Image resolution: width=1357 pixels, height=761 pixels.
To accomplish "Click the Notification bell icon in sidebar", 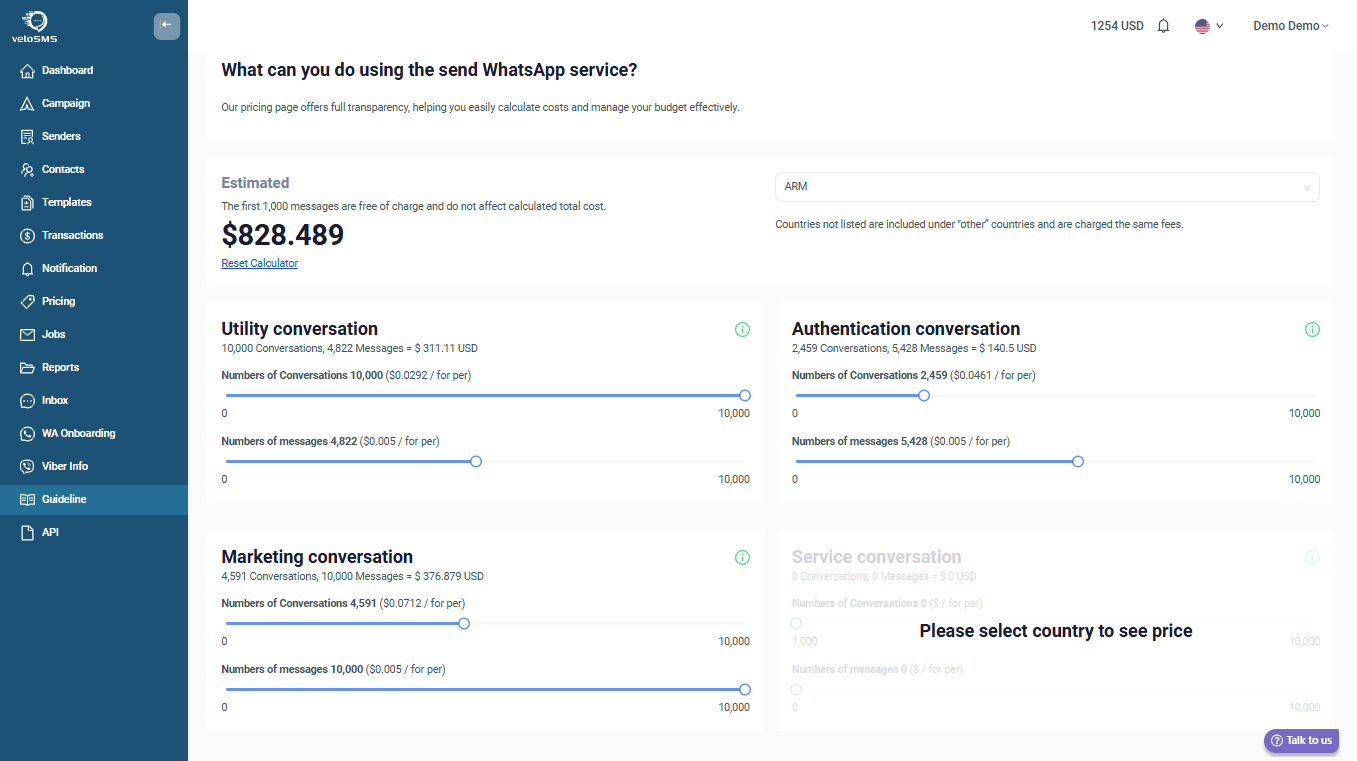I will [x=27, y=269].
